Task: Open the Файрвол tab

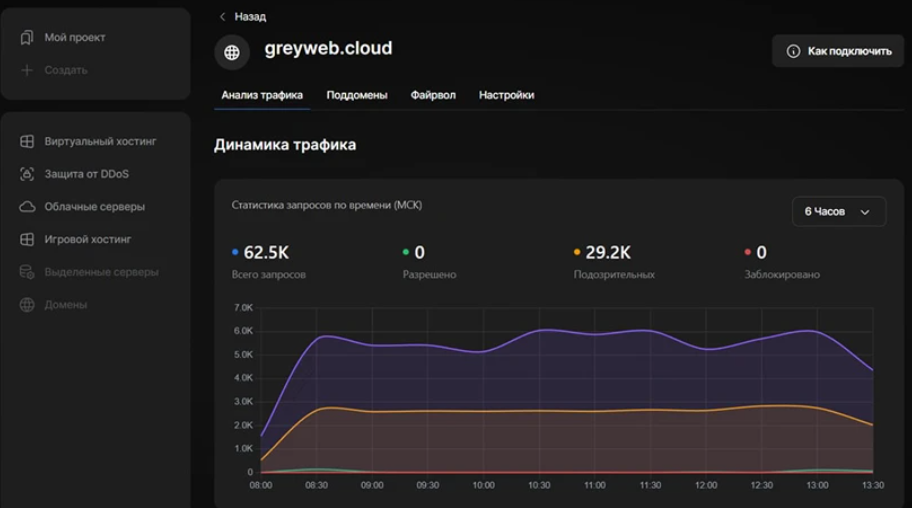Action: point(433,95)
